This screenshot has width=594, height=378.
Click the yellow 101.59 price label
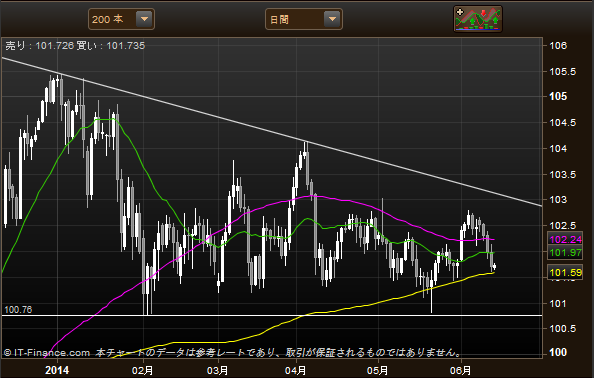565,272
